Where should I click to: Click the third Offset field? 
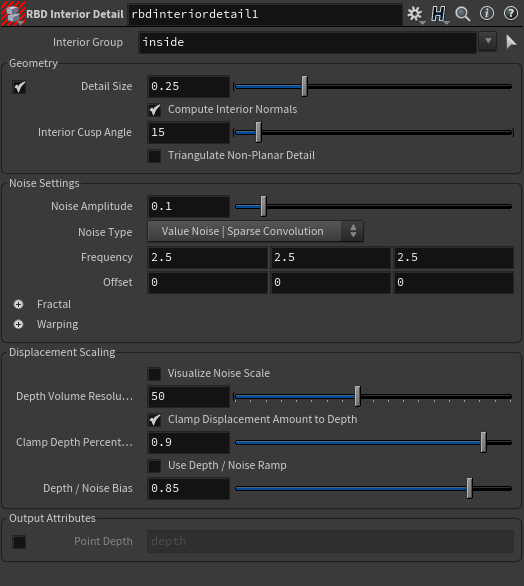(x=453, y=283)
